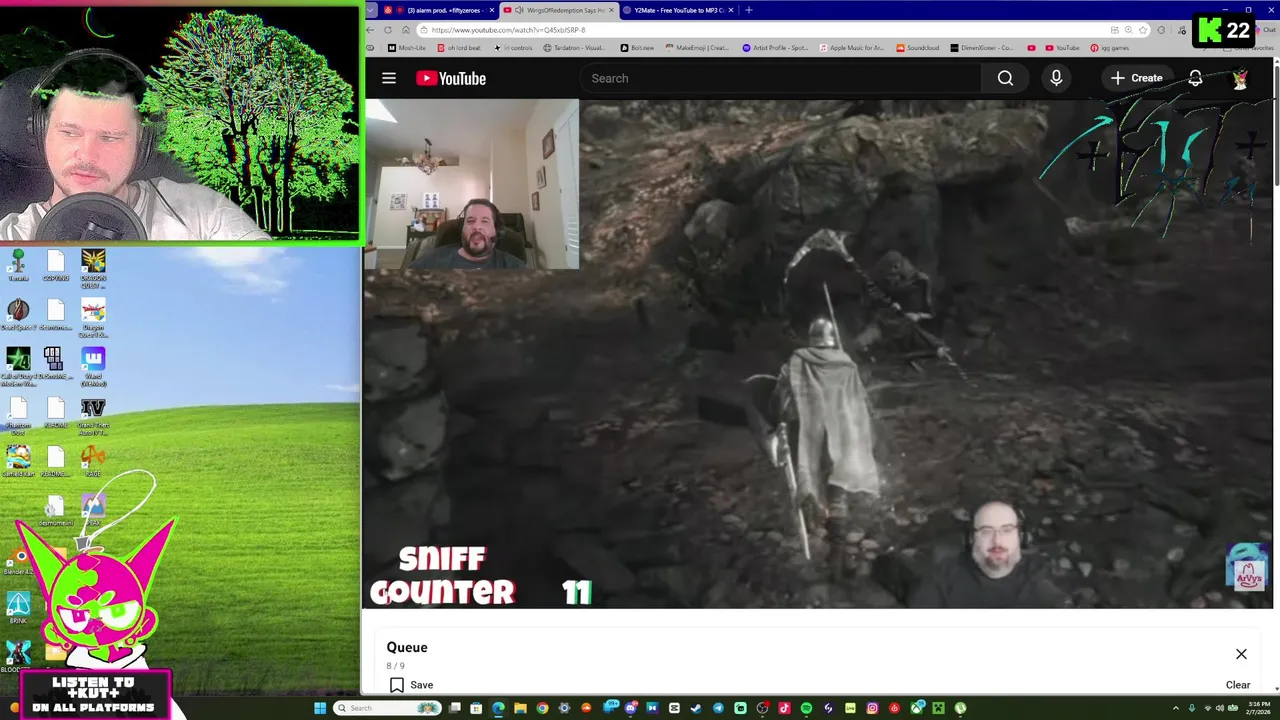
Task: Open Microsoft Edge from the taskbar
Action: point(498,708)
